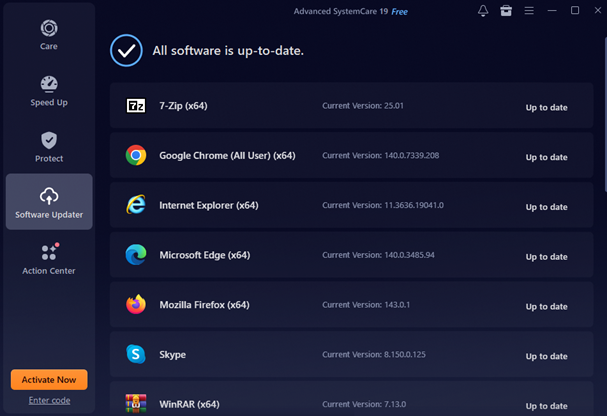Select the Internet Explorer icon
The height and width of the screenshot is (416, 607).
136,205
